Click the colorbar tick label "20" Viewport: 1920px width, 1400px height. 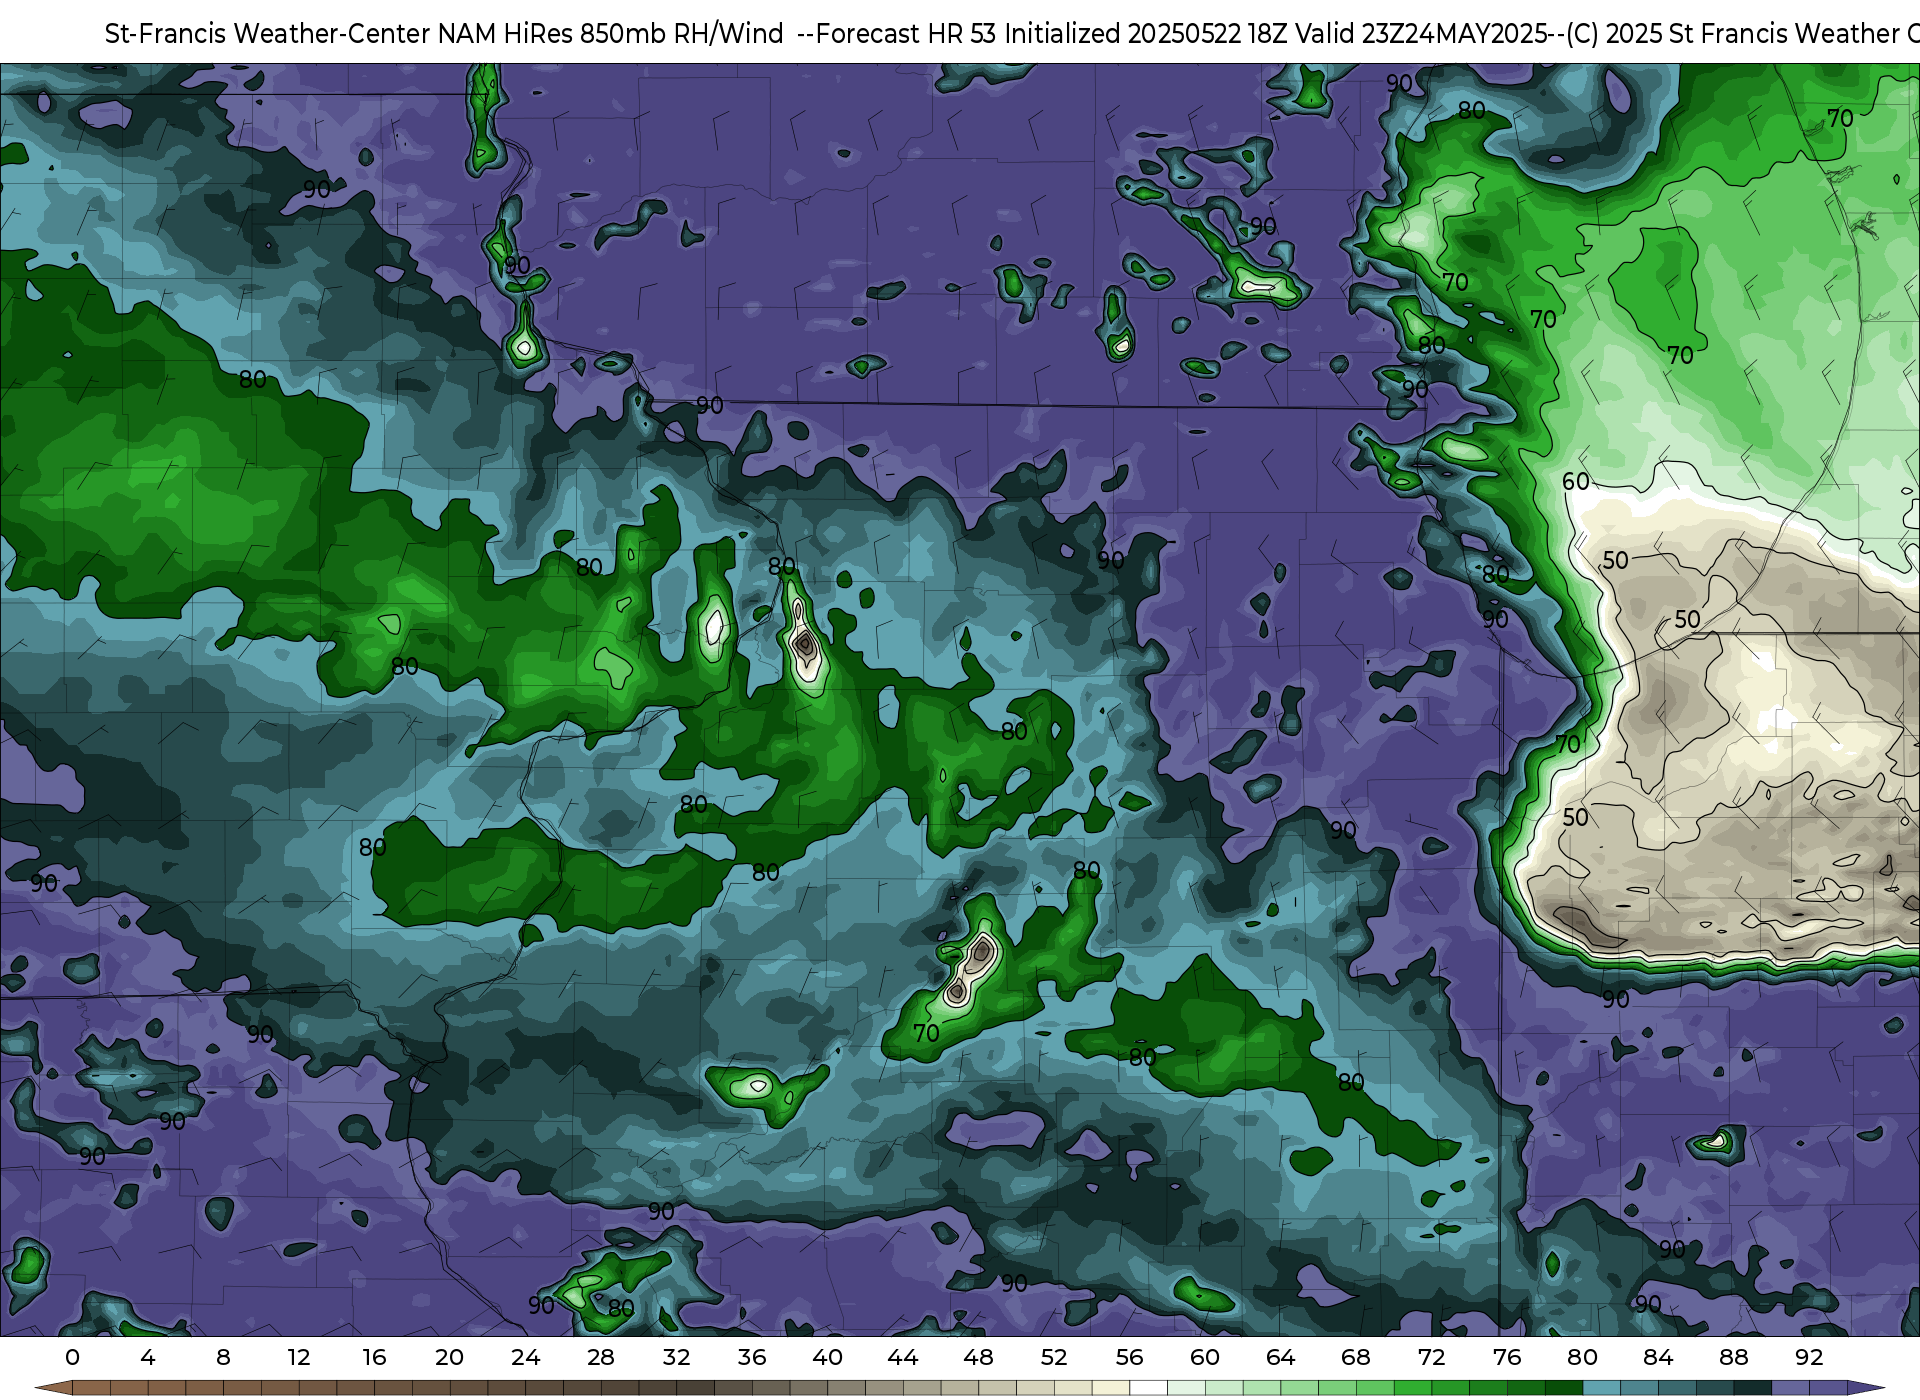coord(450,1357)
